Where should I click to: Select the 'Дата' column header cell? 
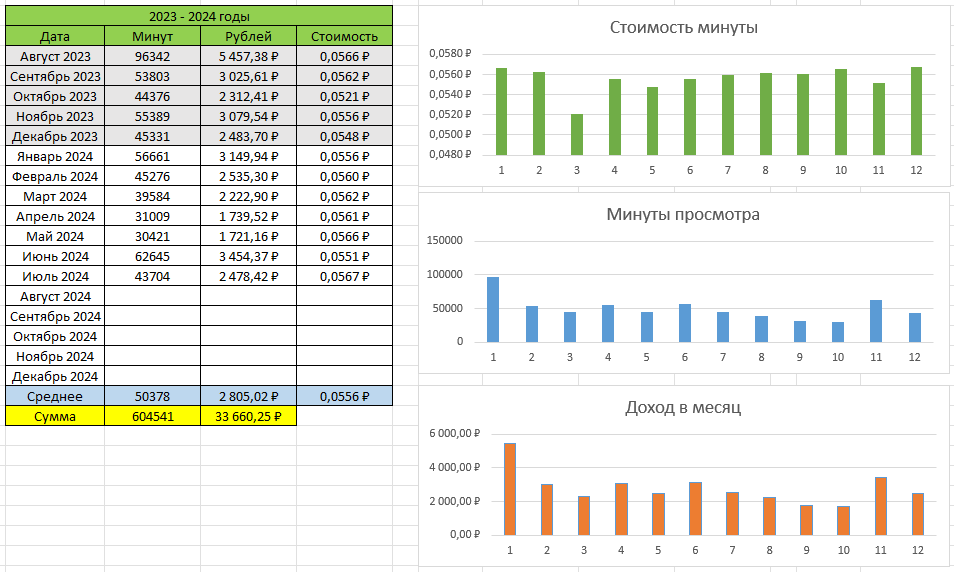(55, 37)
